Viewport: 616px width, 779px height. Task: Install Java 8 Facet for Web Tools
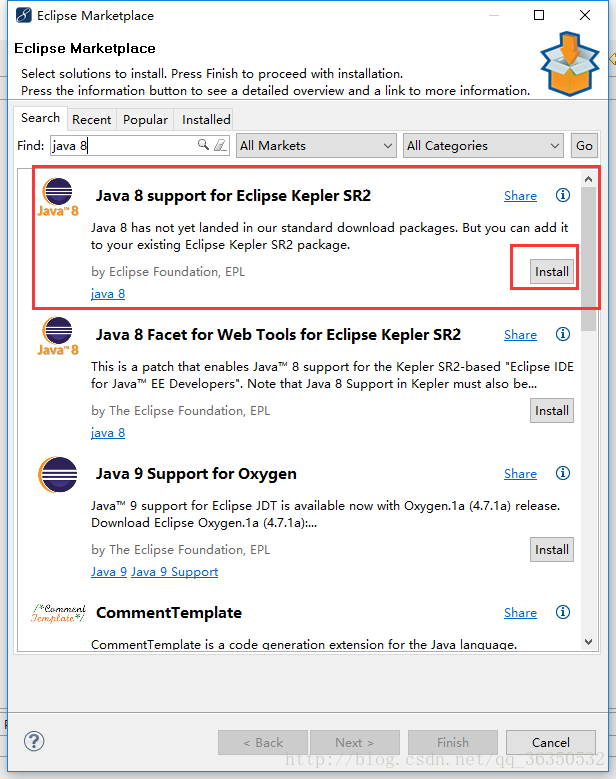[552, 411]
